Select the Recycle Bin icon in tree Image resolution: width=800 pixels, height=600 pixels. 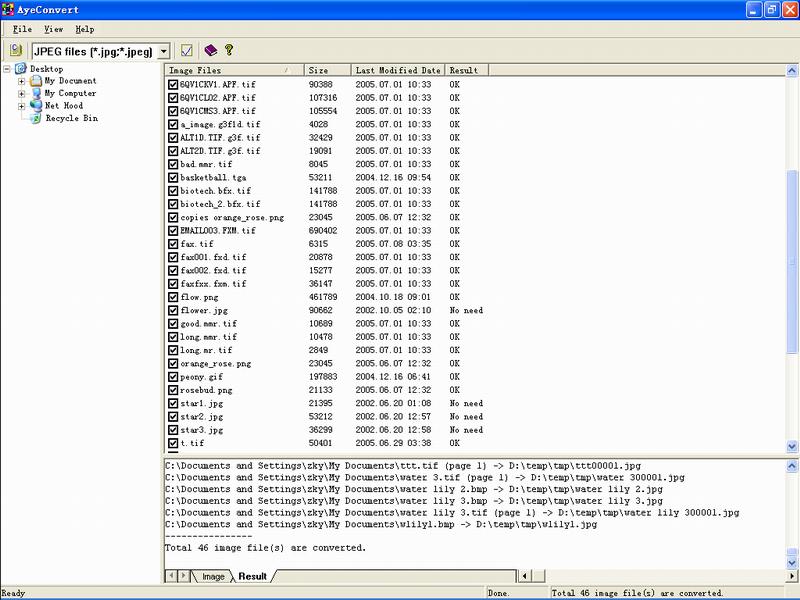click(x=36, y=118)
